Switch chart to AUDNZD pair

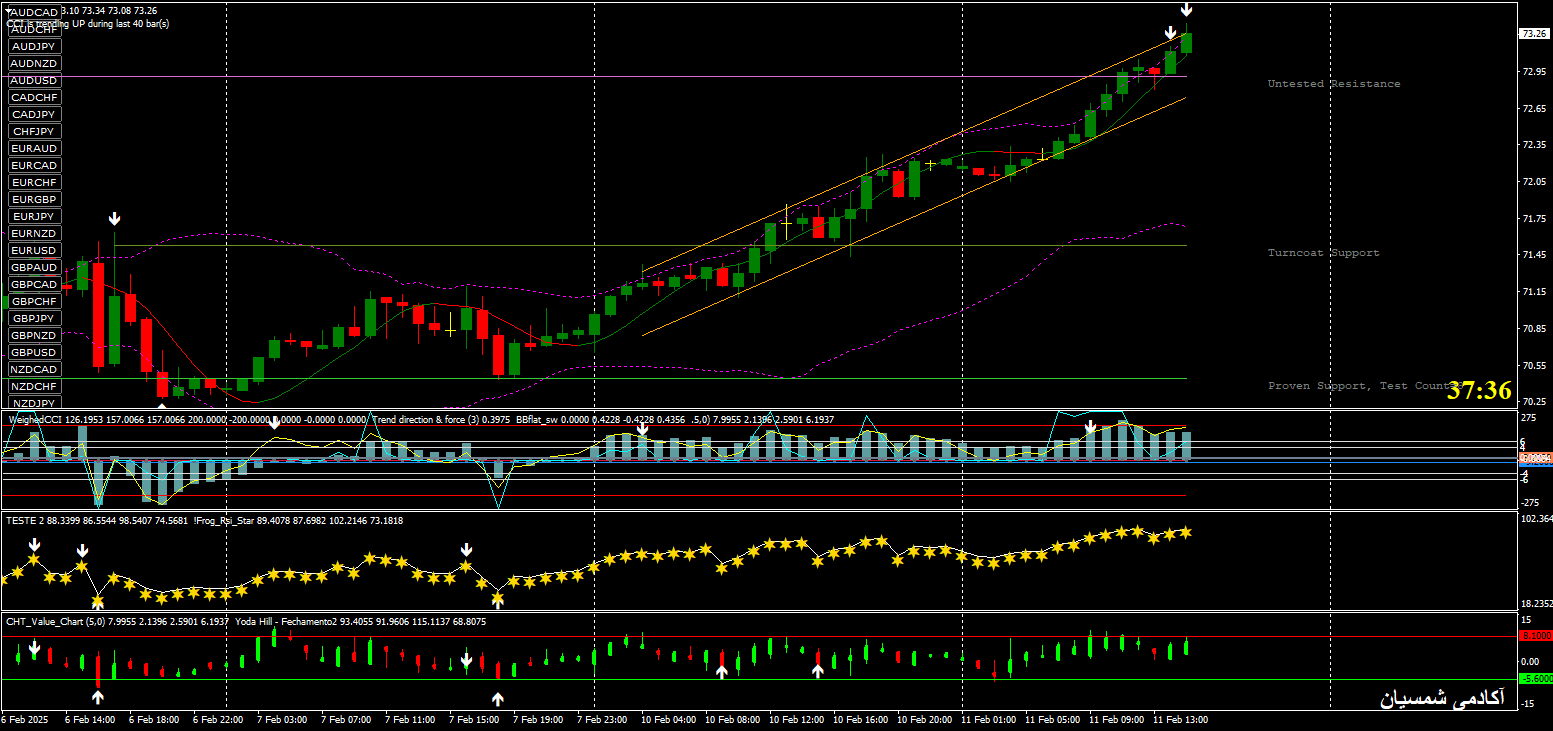click(34, 63)
